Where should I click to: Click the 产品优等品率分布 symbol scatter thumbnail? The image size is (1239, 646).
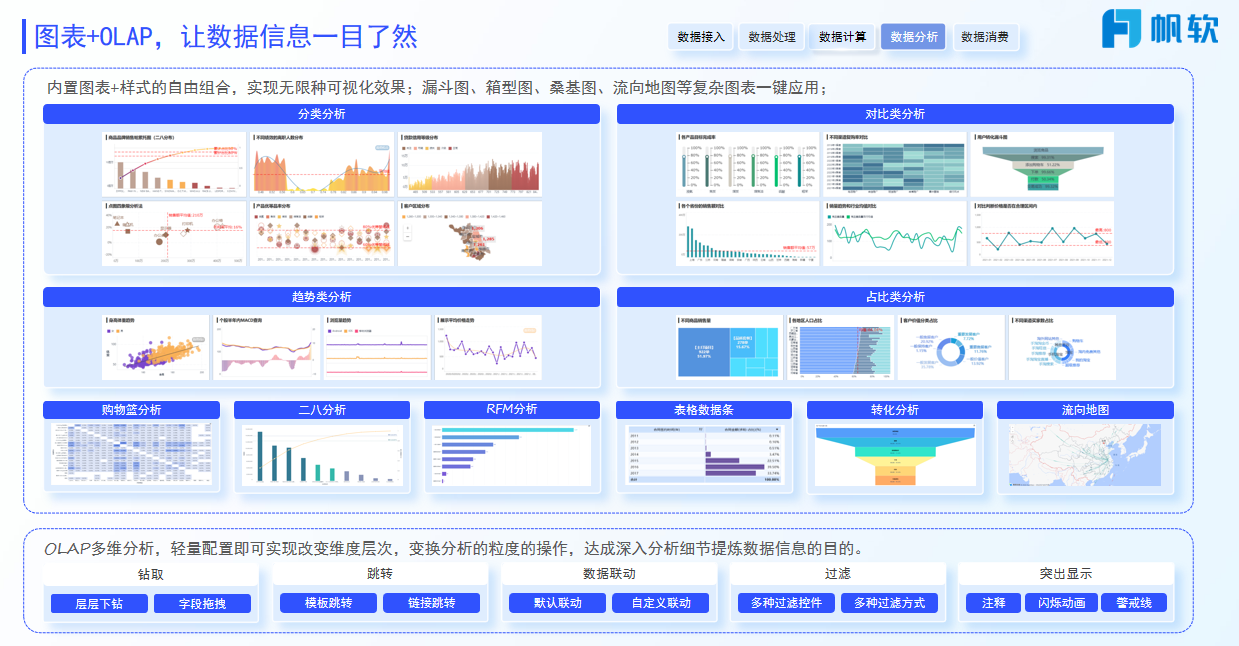(x=321, y=234)
